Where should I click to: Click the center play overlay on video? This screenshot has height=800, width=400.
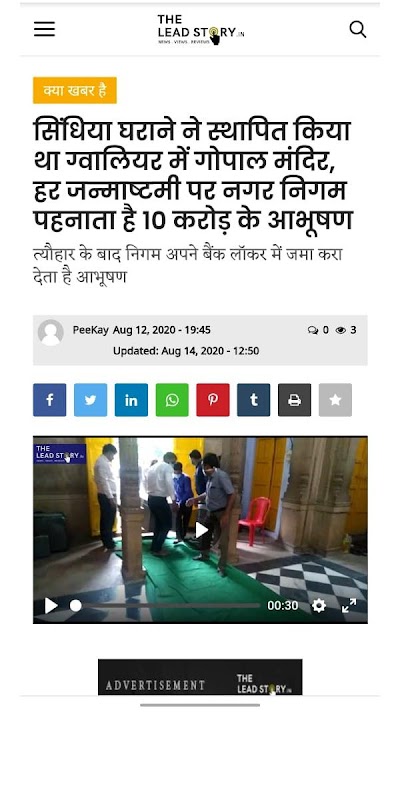coord(202,530)
